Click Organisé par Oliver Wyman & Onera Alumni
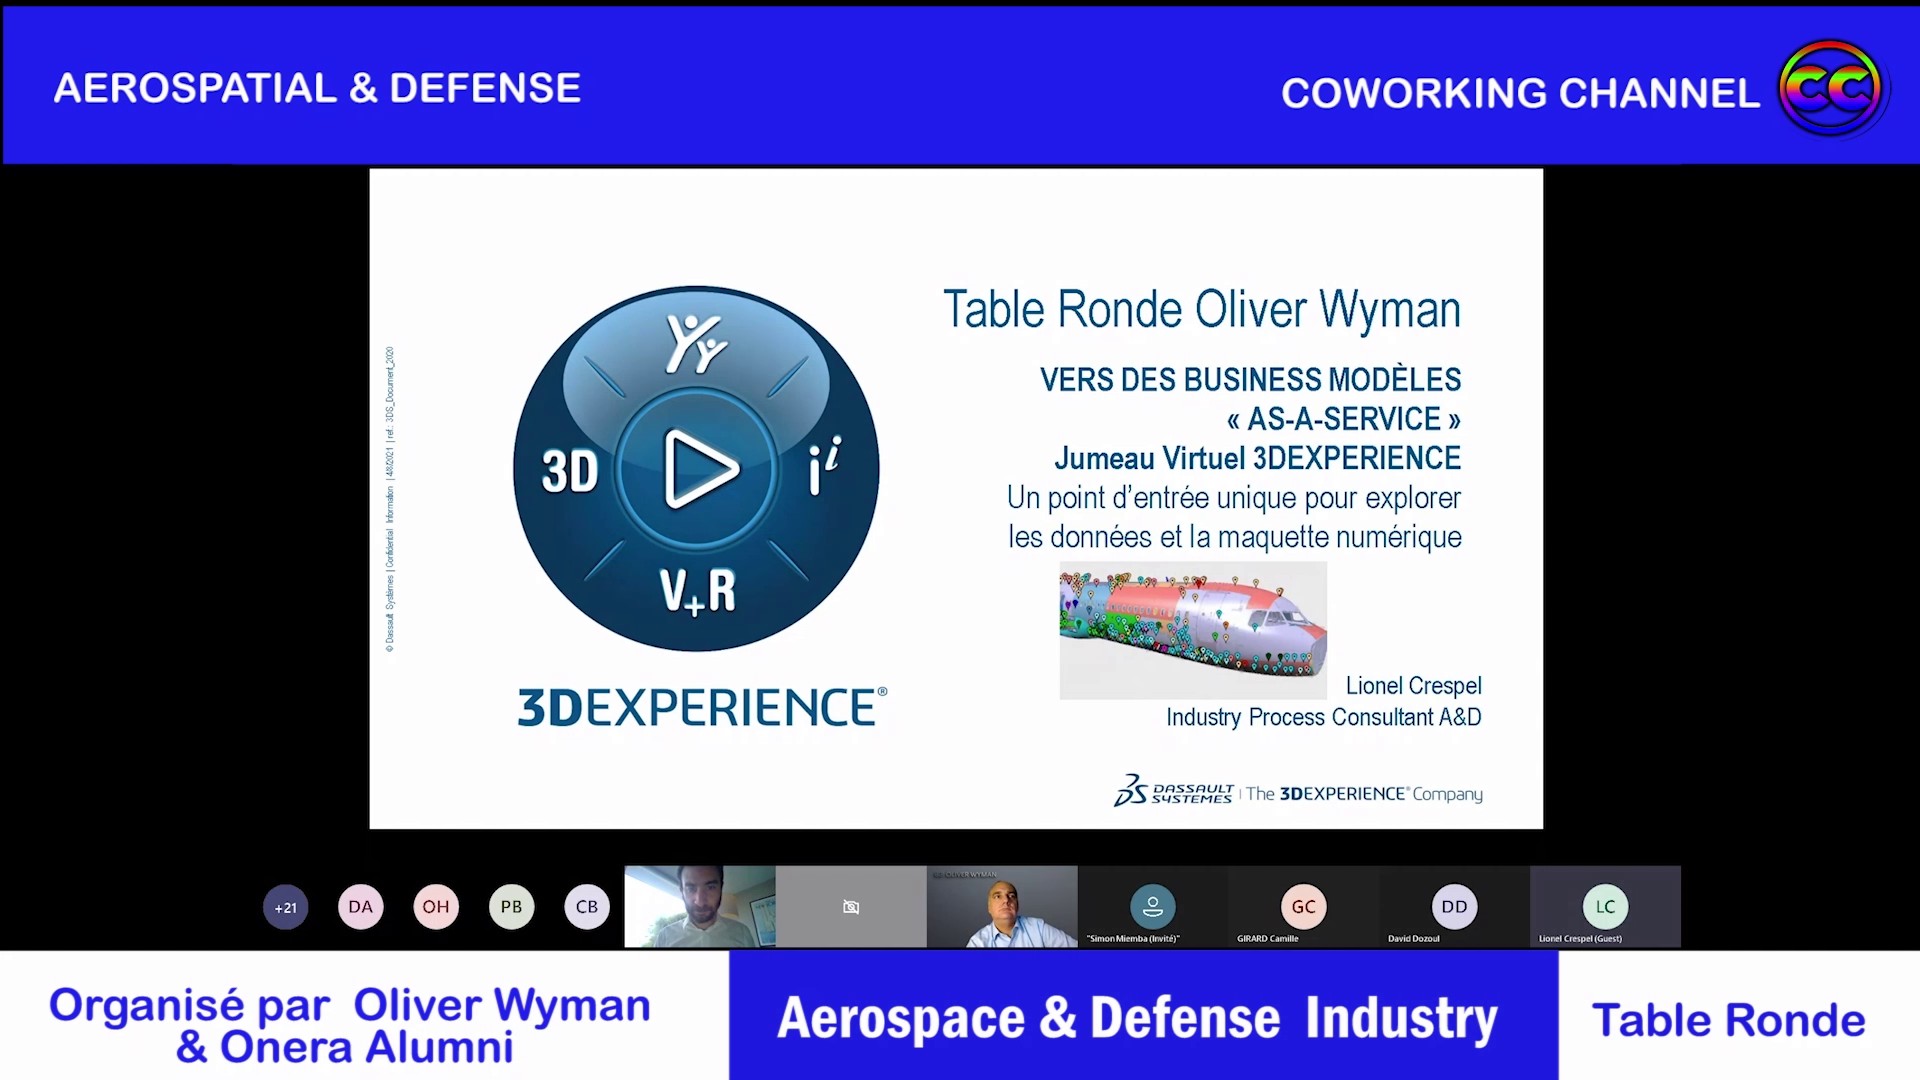The width and height of the screenshot is (1920, 1080). coord(350,1026)
